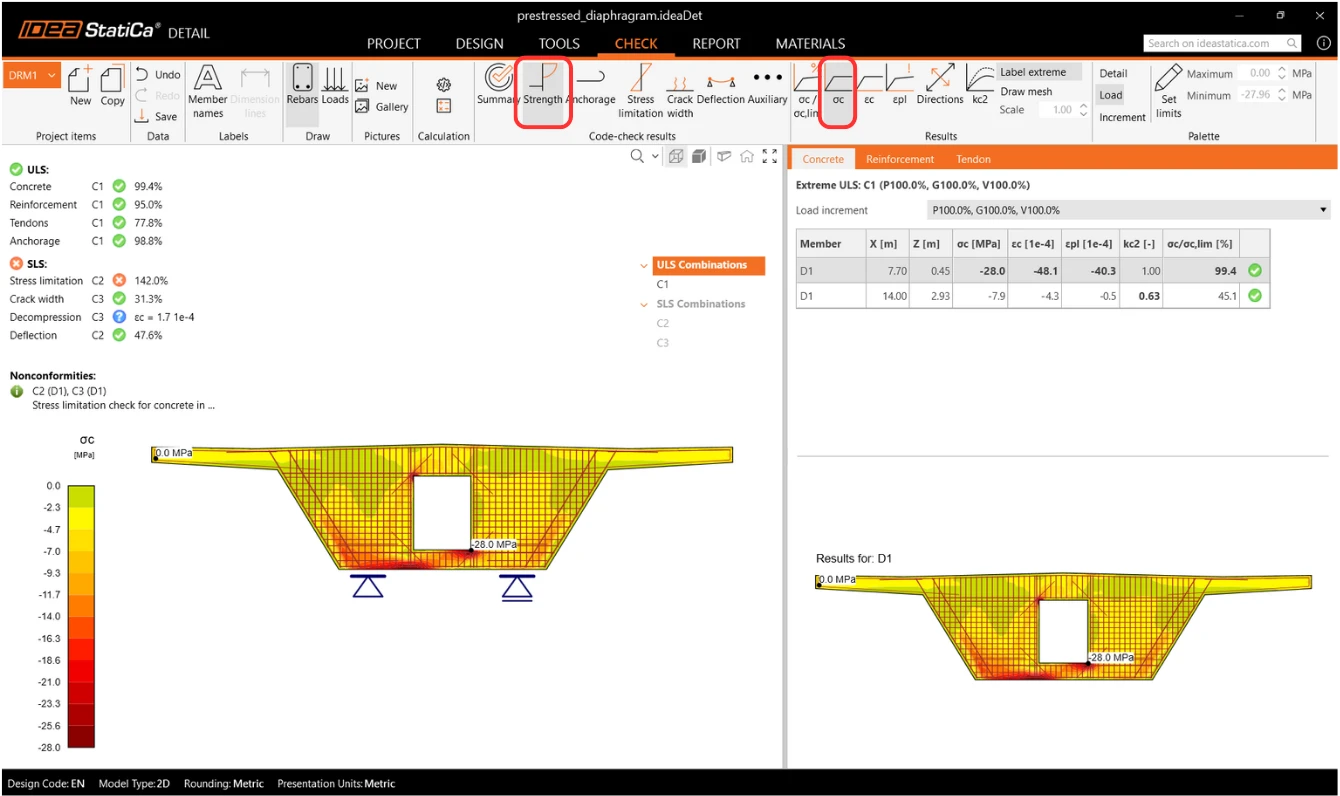Open the pictures Gallery
This screenshot has height=796, width=1340.
coord(381,107)
